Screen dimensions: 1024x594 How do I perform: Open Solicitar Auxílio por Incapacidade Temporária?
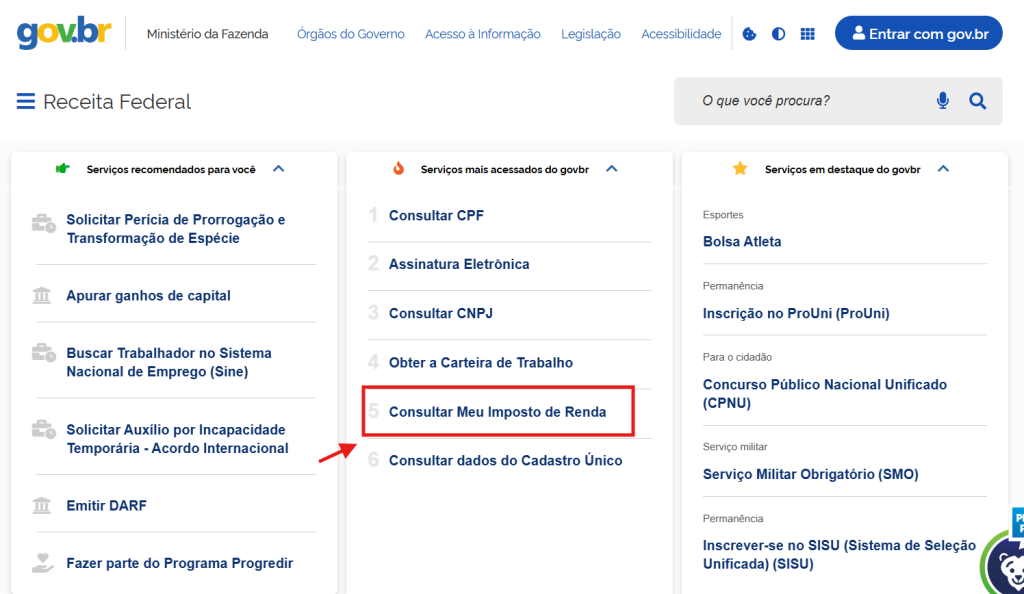click(178, 439)
